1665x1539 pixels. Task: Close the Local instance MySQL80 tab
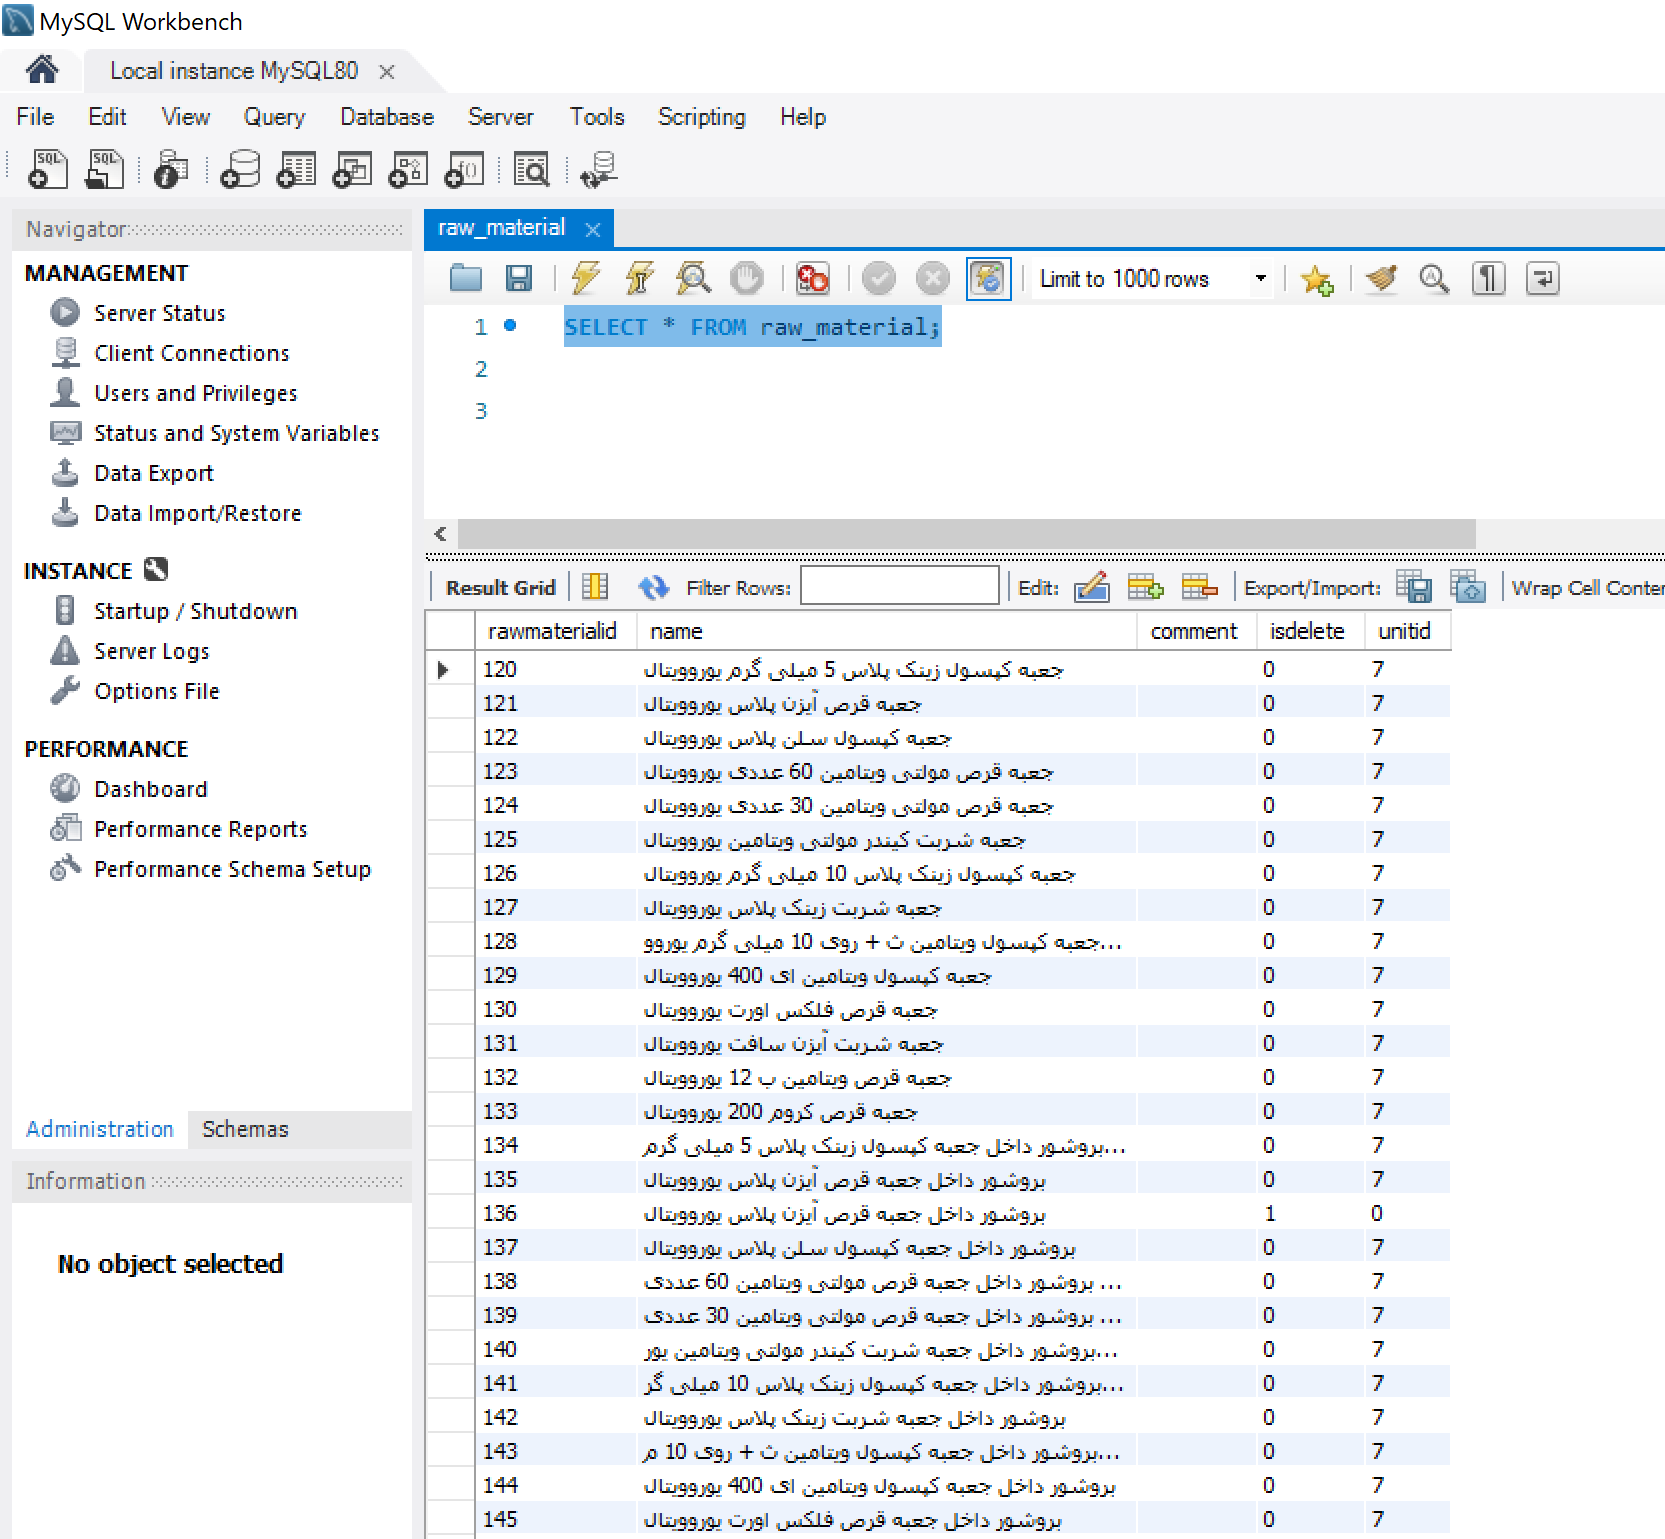(x=387, y=72)
